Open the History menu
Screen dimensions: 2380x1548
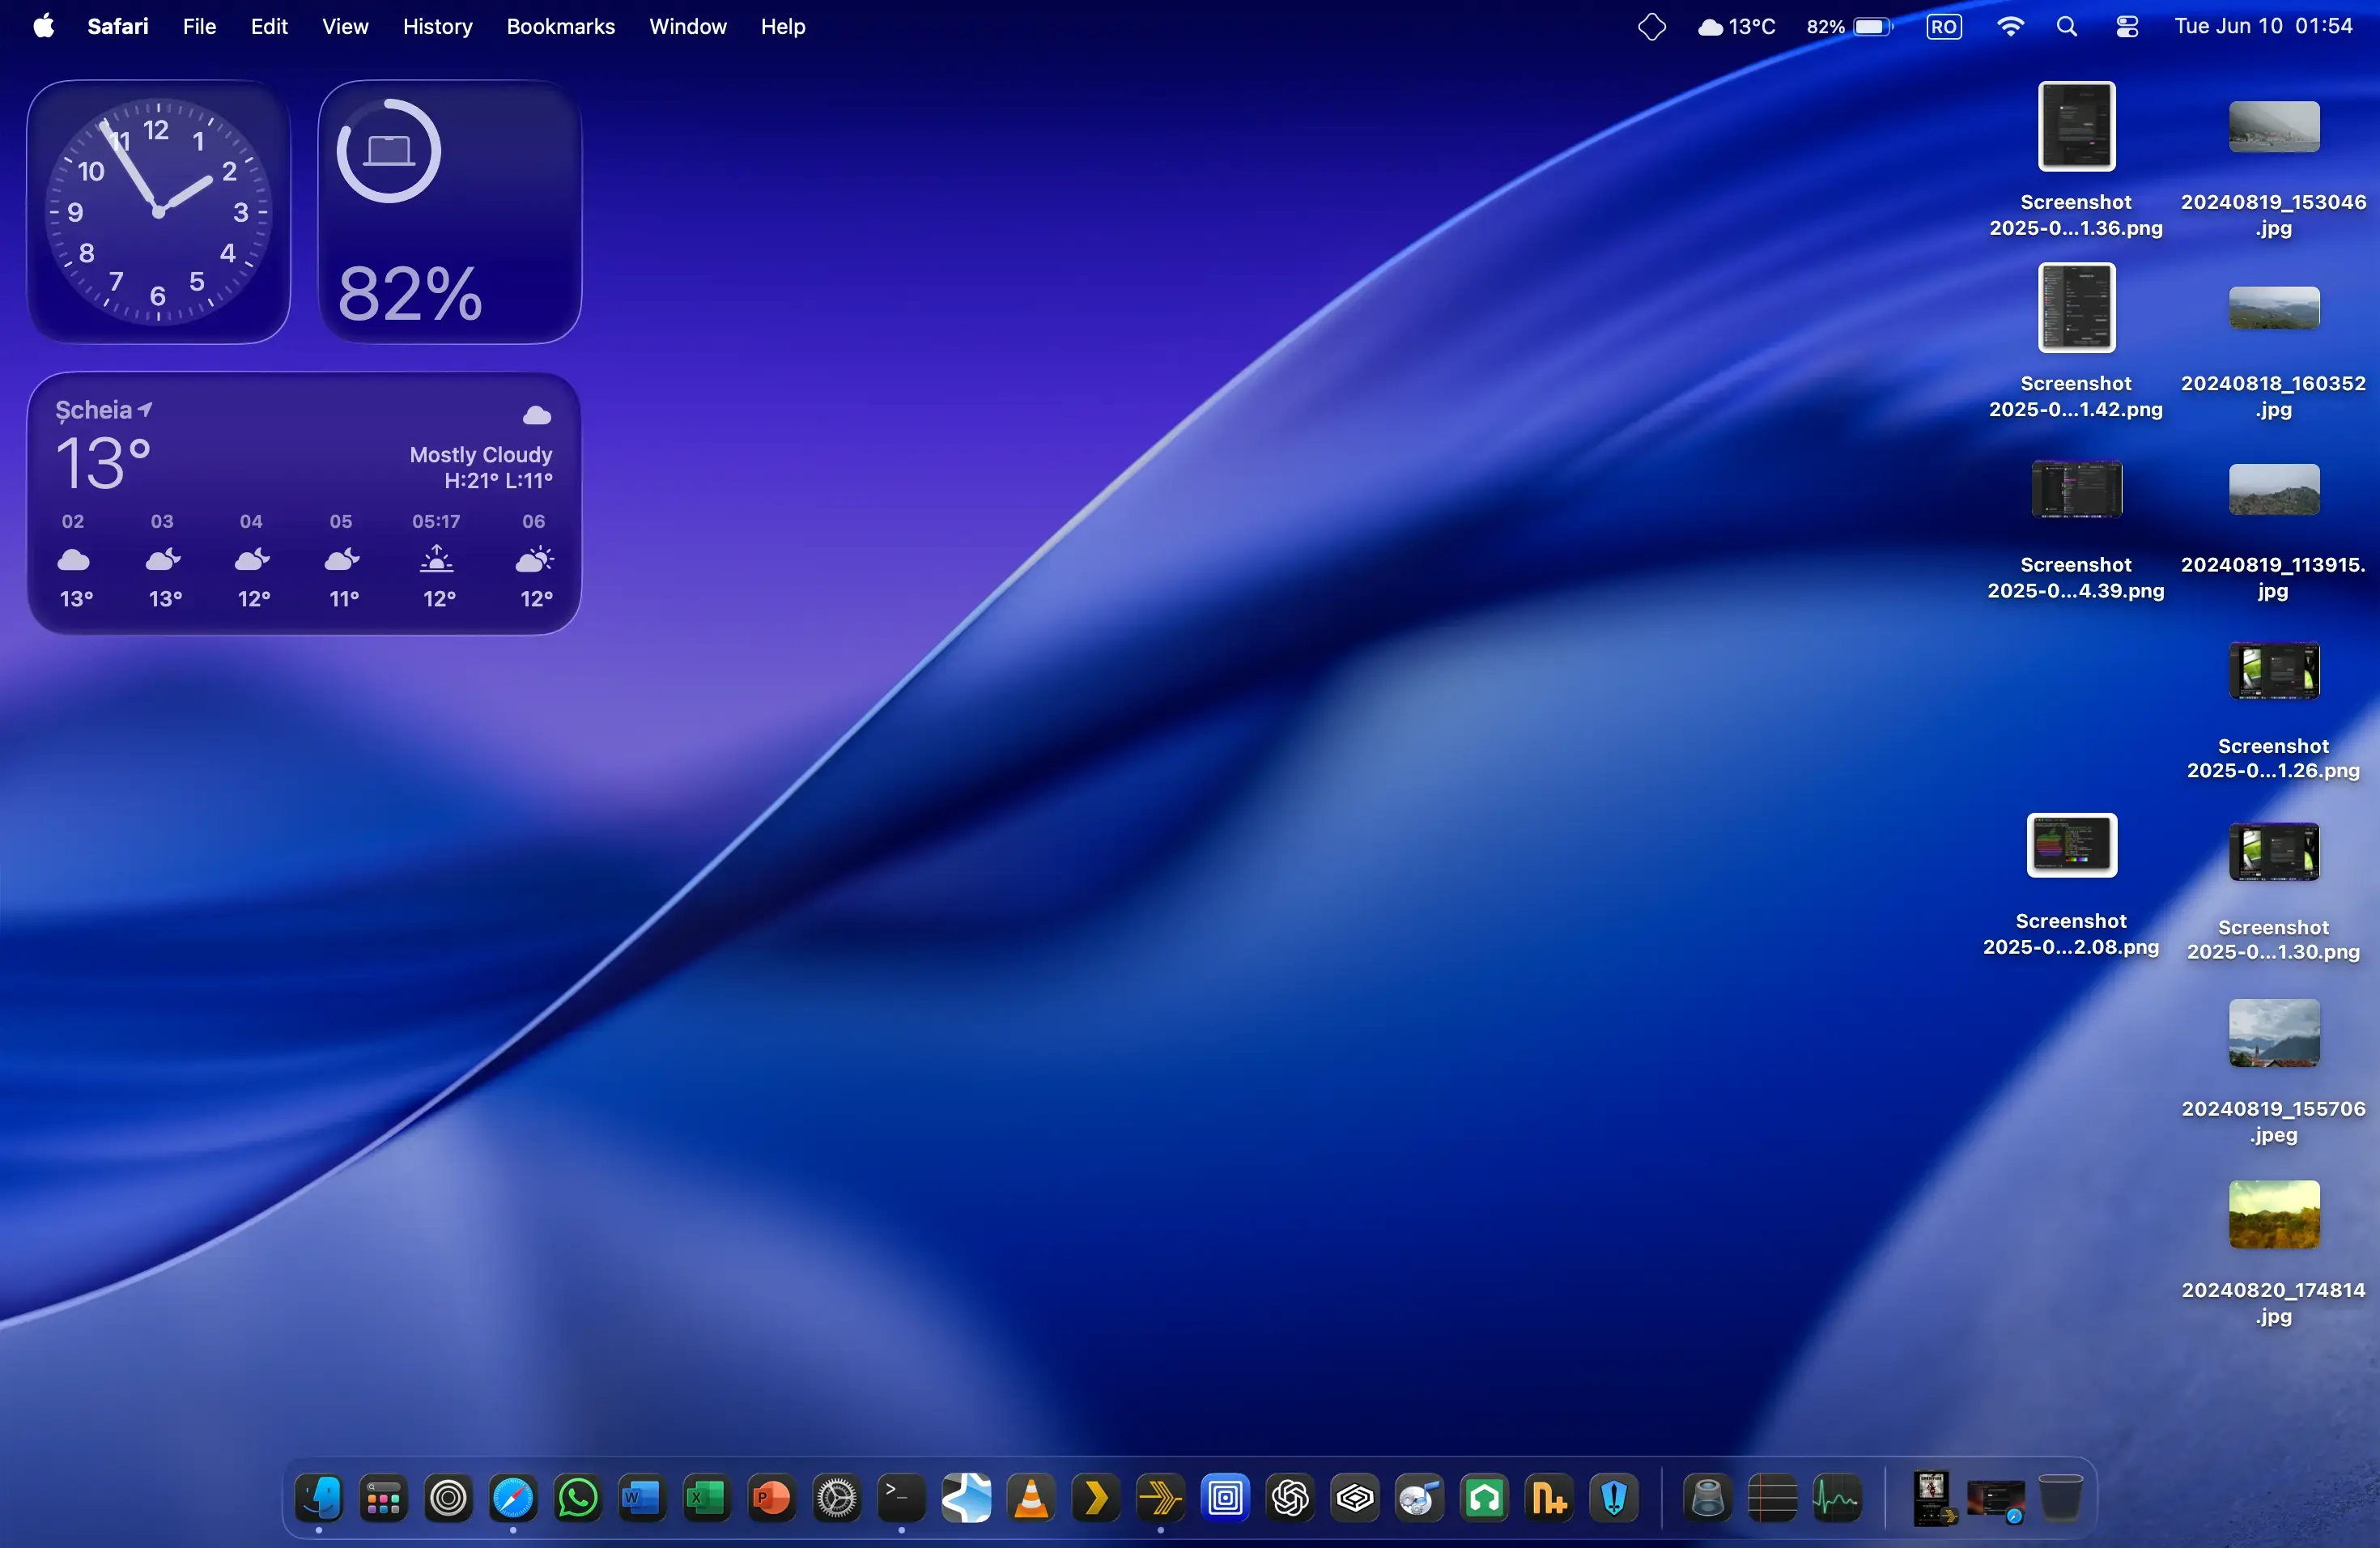437,27
